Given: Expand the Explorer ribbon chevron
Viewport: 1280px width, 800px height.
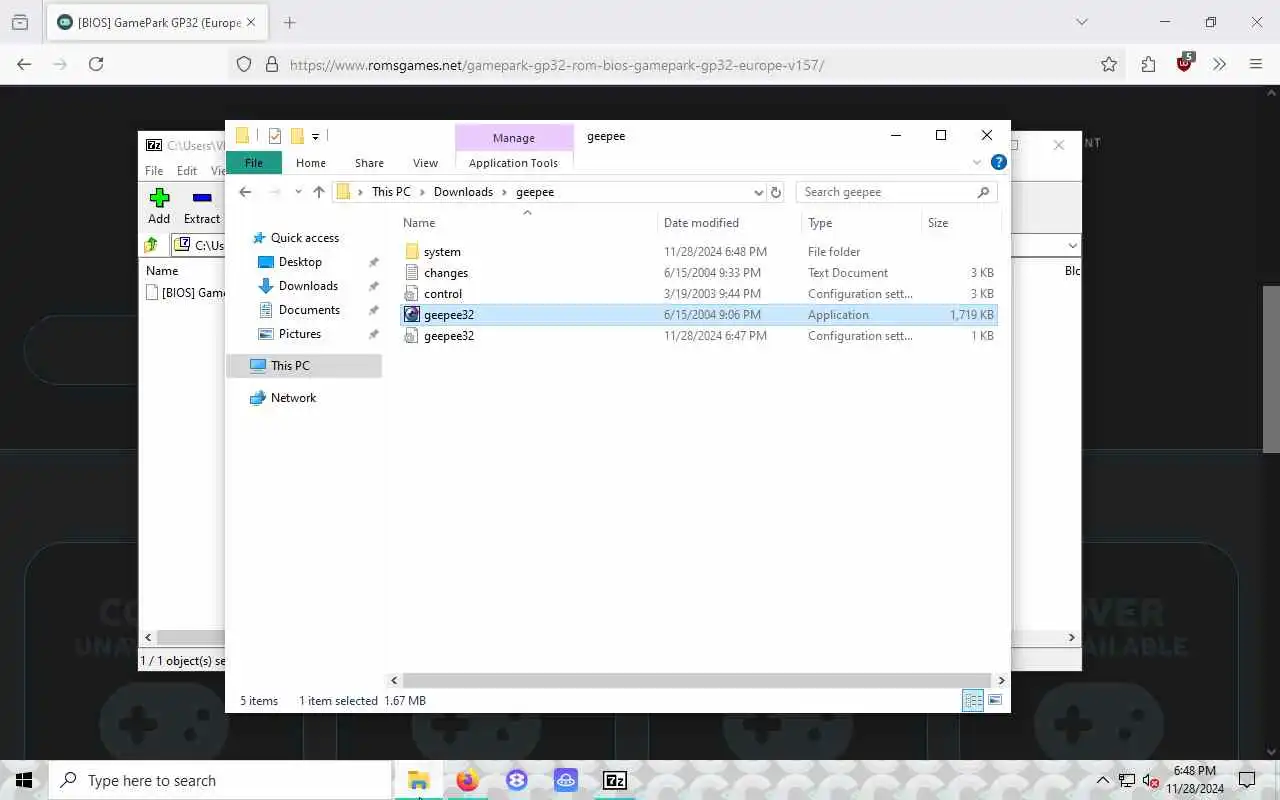Looking at the screenshot, I should pos(977,162).
